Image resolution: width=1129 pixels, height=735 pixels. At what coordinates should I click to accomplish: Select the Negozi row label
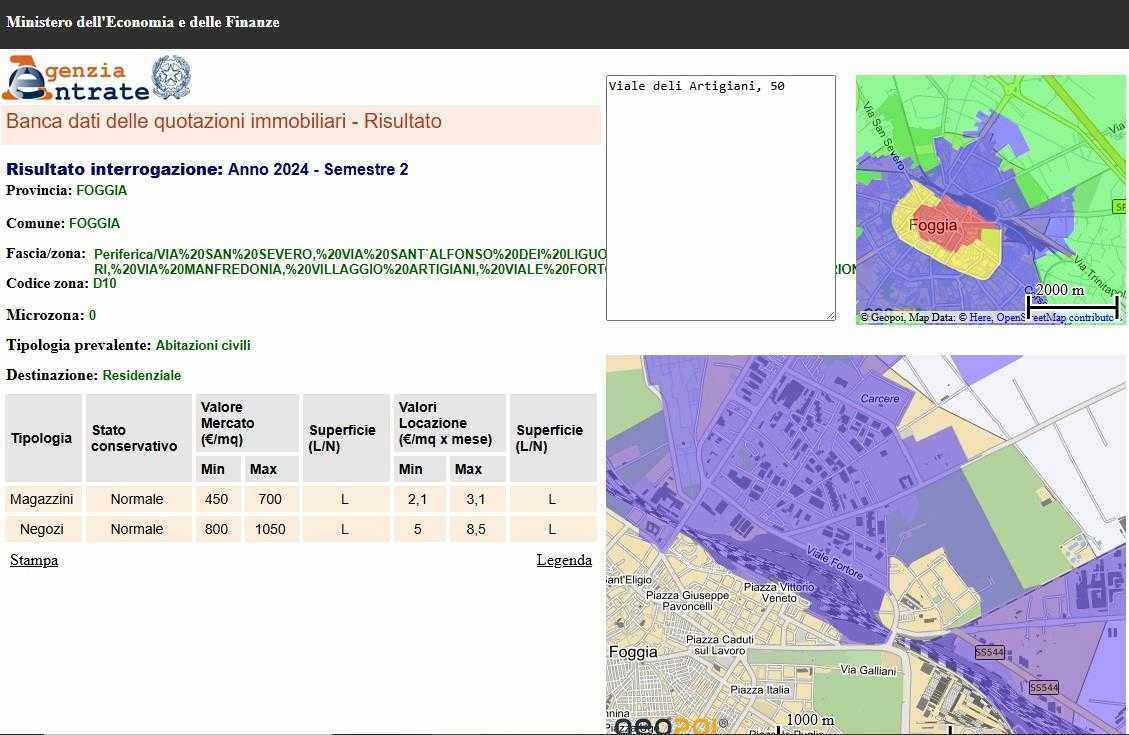click(x=42, y=529)
